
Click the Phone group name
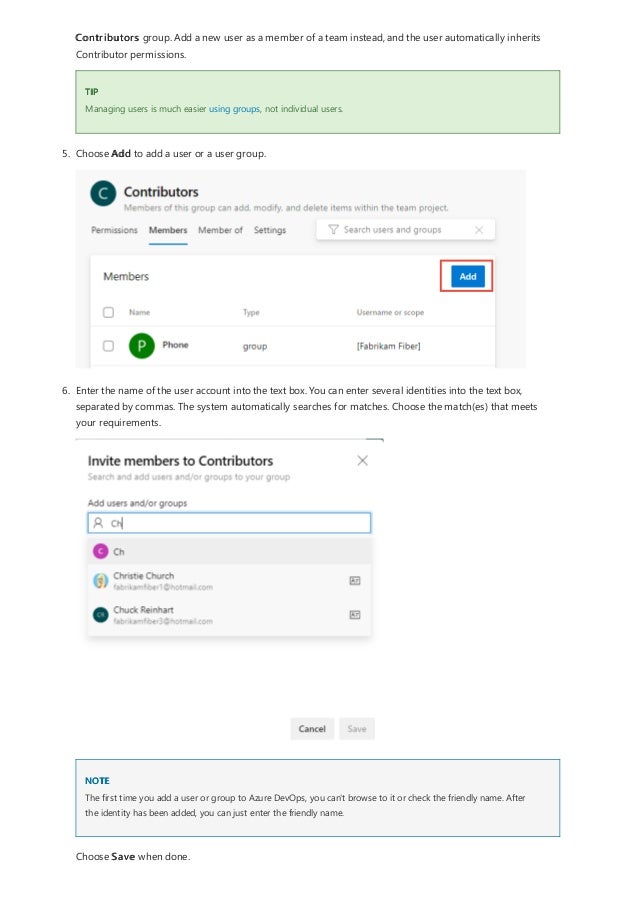click(175, 344)
